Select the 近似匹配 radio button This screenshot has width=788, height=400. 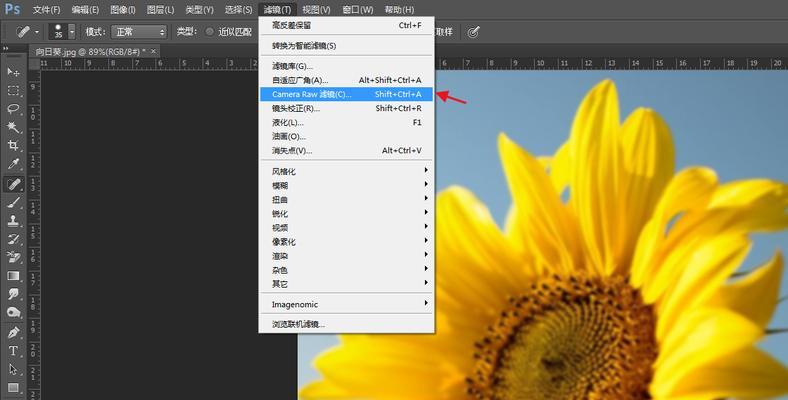[210, 32]
